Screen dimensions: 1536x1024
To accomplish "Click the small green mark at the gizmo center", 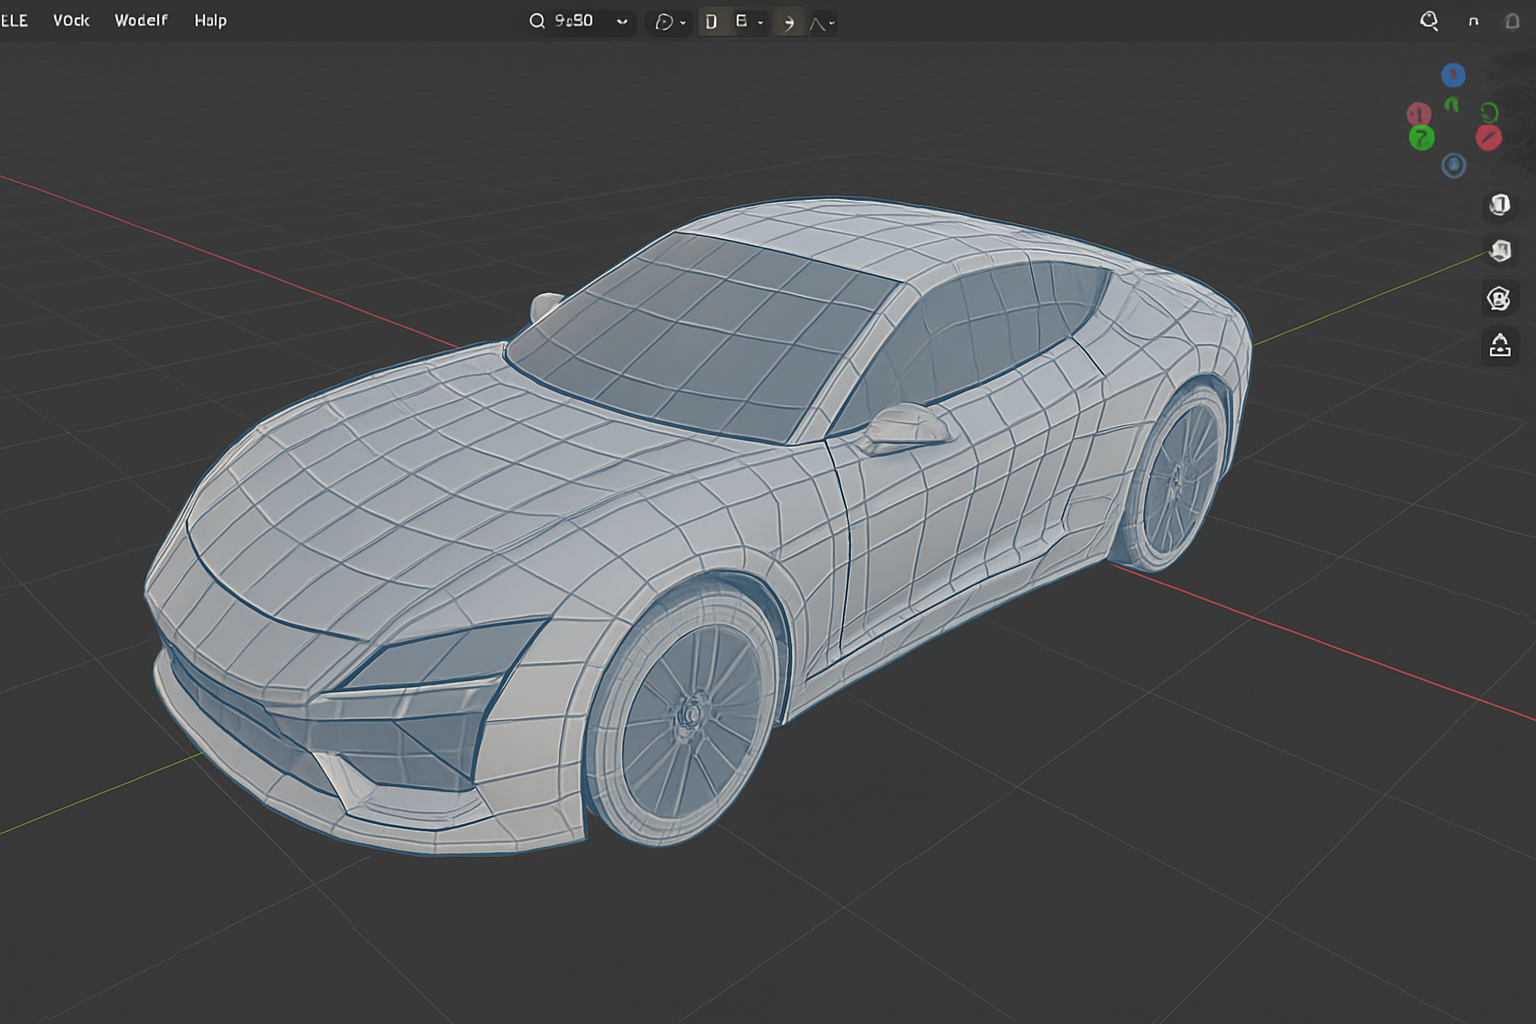I will click(x=1451, y=104).
